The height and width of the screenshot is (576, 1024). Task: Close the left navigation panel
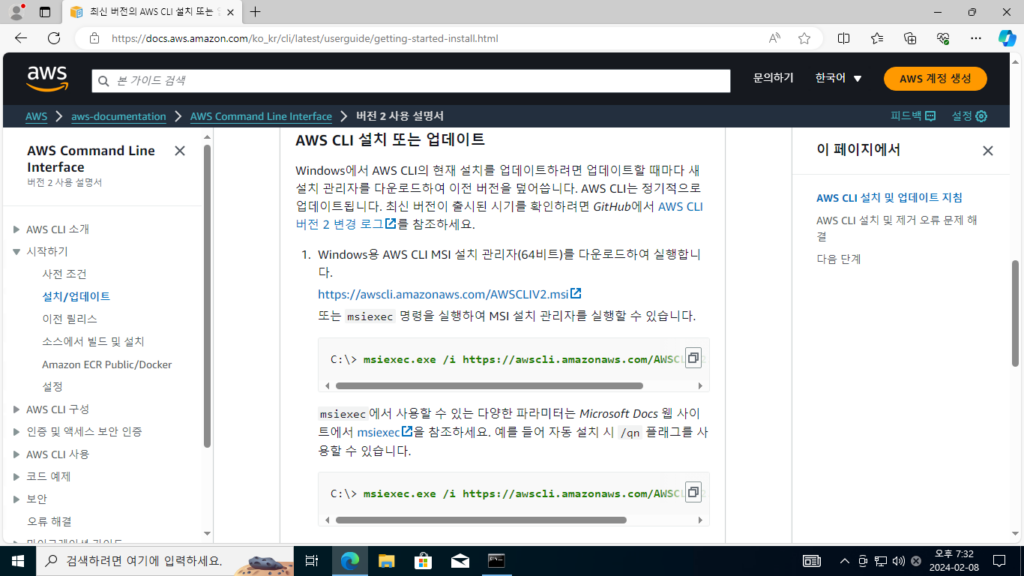pyautogui.click(x=180, y=151)
